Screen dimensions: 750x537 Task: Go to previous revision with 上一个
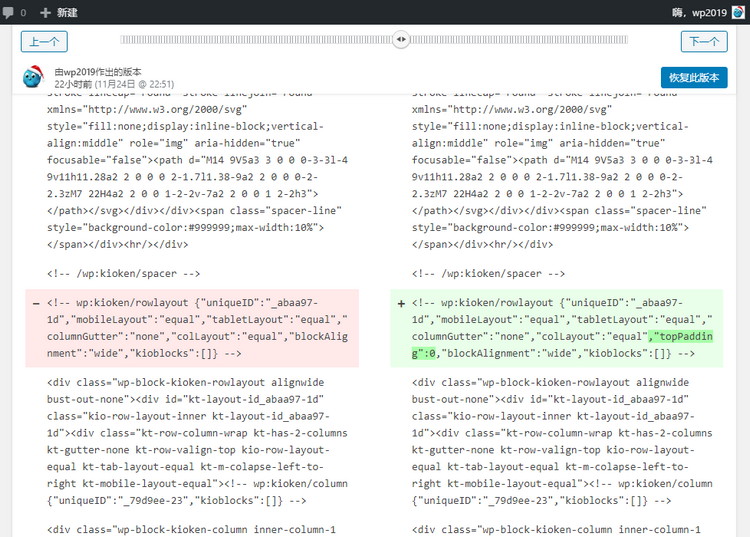tap(44, 41)
